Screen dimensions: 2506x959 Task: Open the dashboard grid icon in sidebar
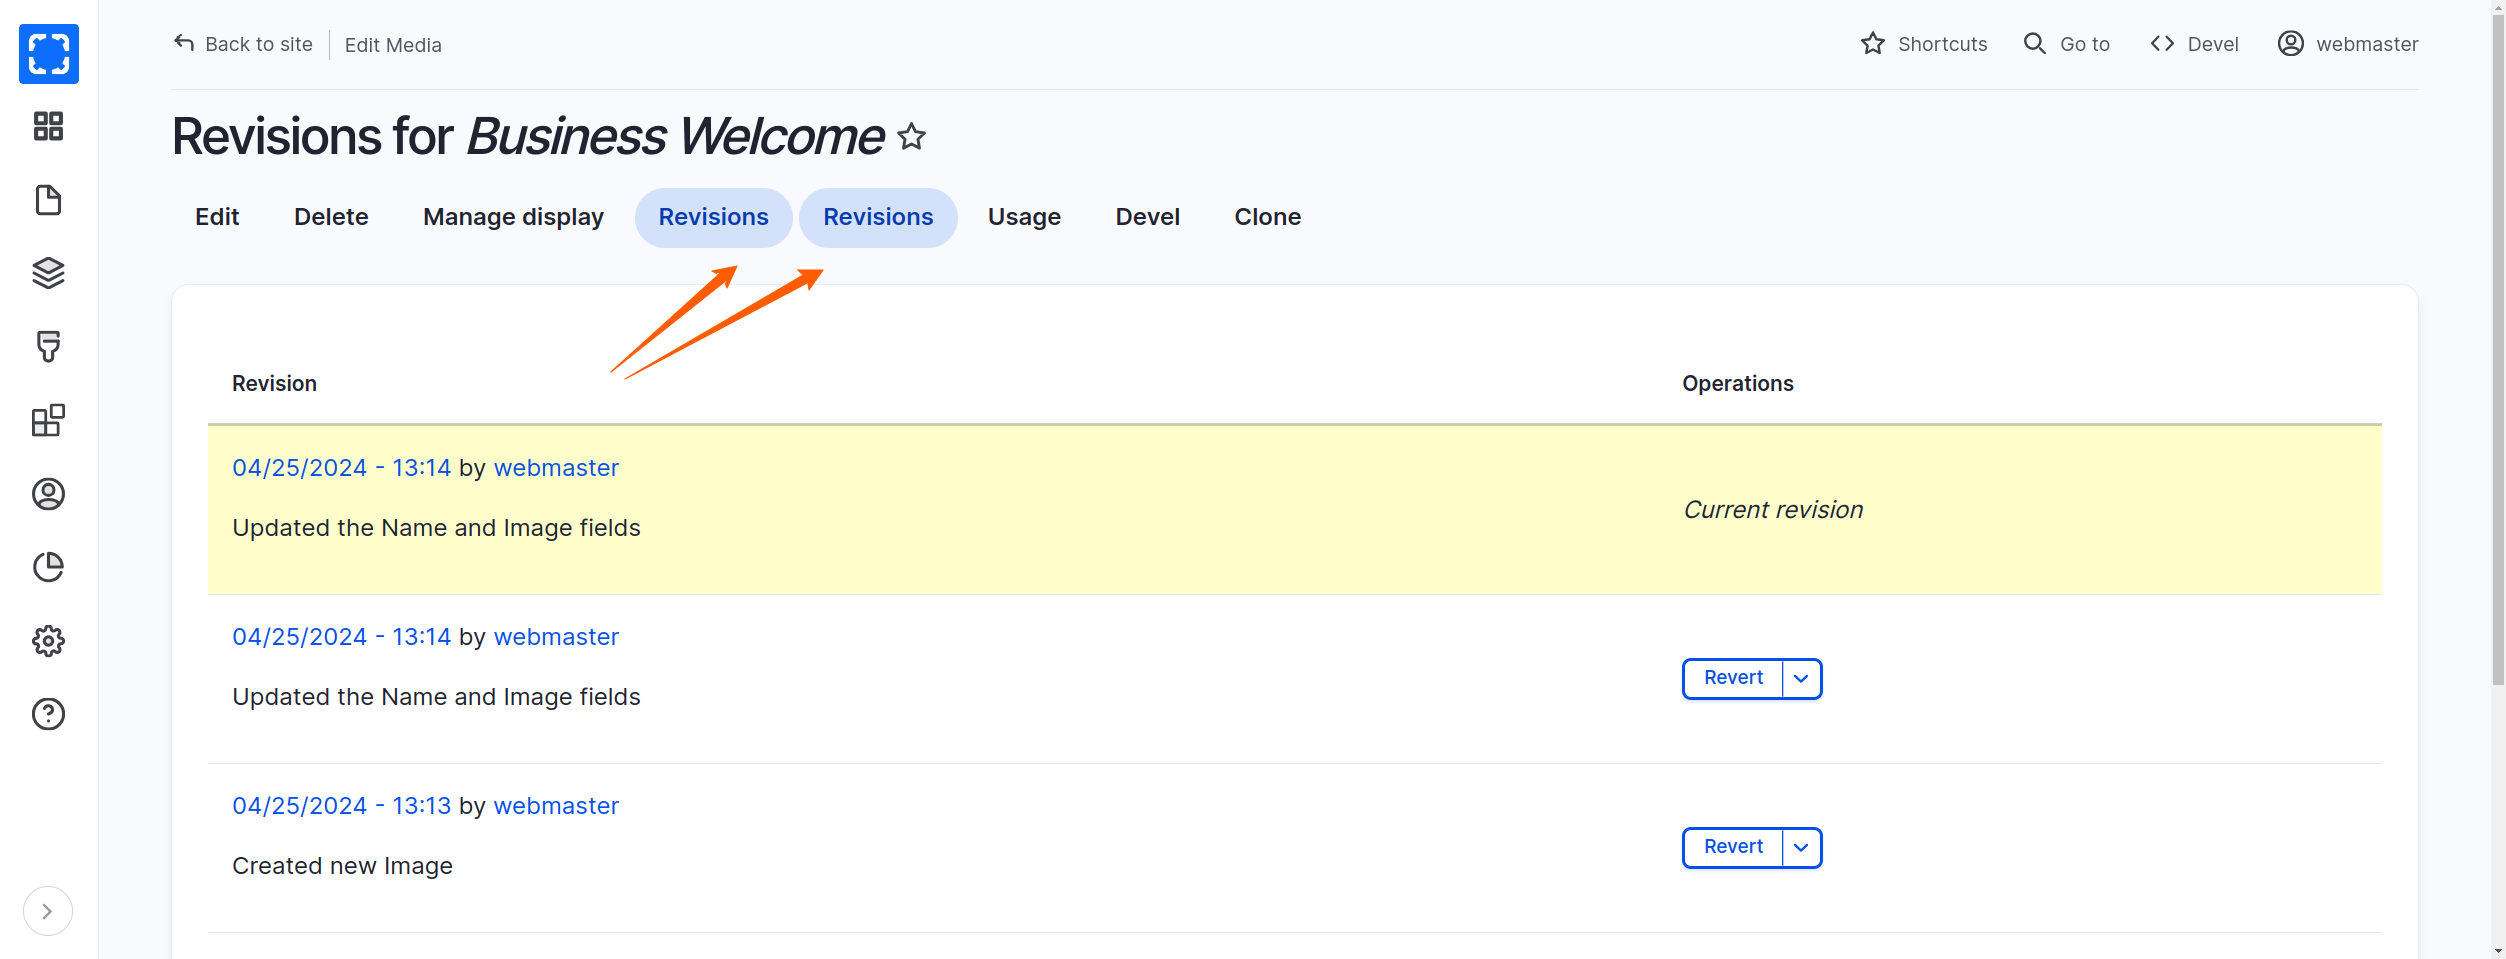coord(48,126)
